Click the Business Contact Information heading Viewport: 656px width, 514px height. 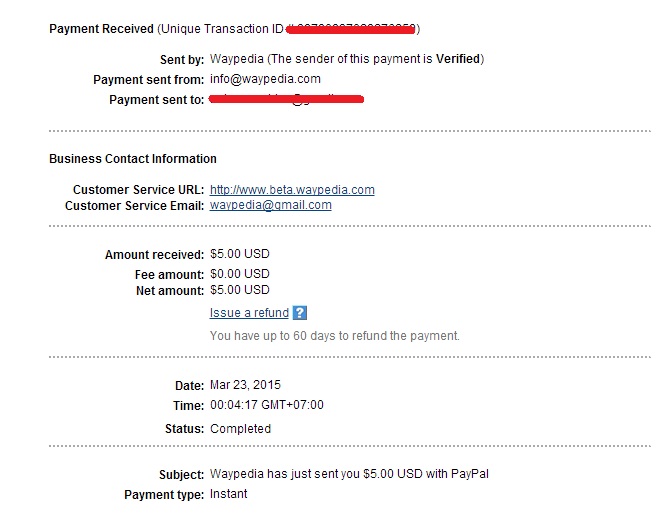133,159
